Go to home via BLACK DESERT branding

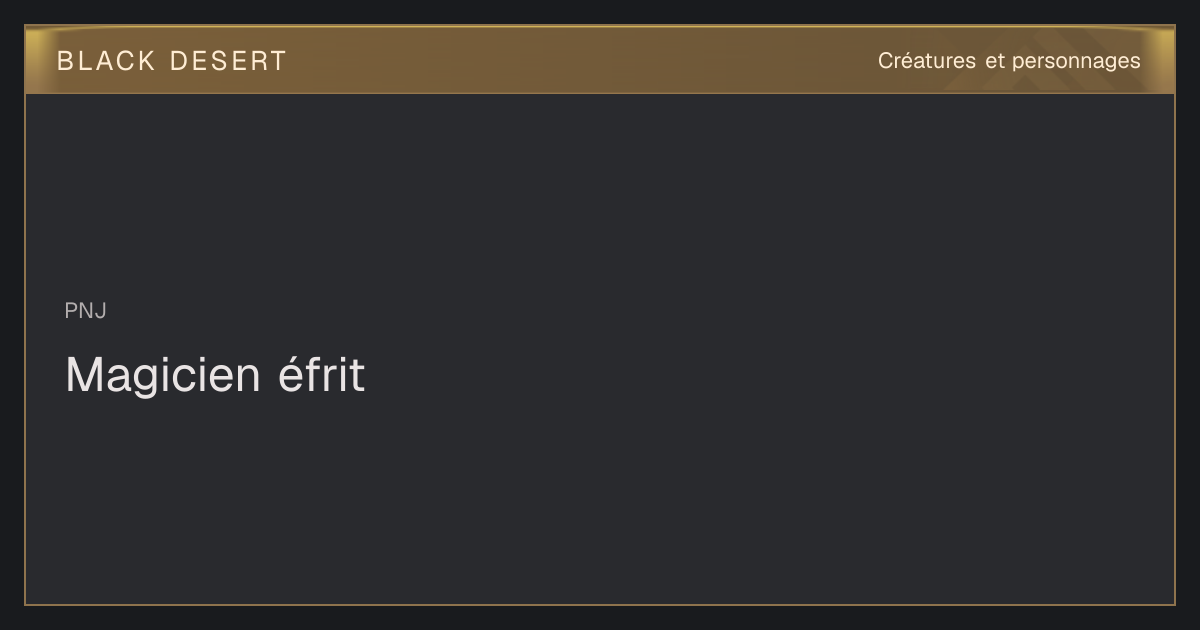point(171,61)
